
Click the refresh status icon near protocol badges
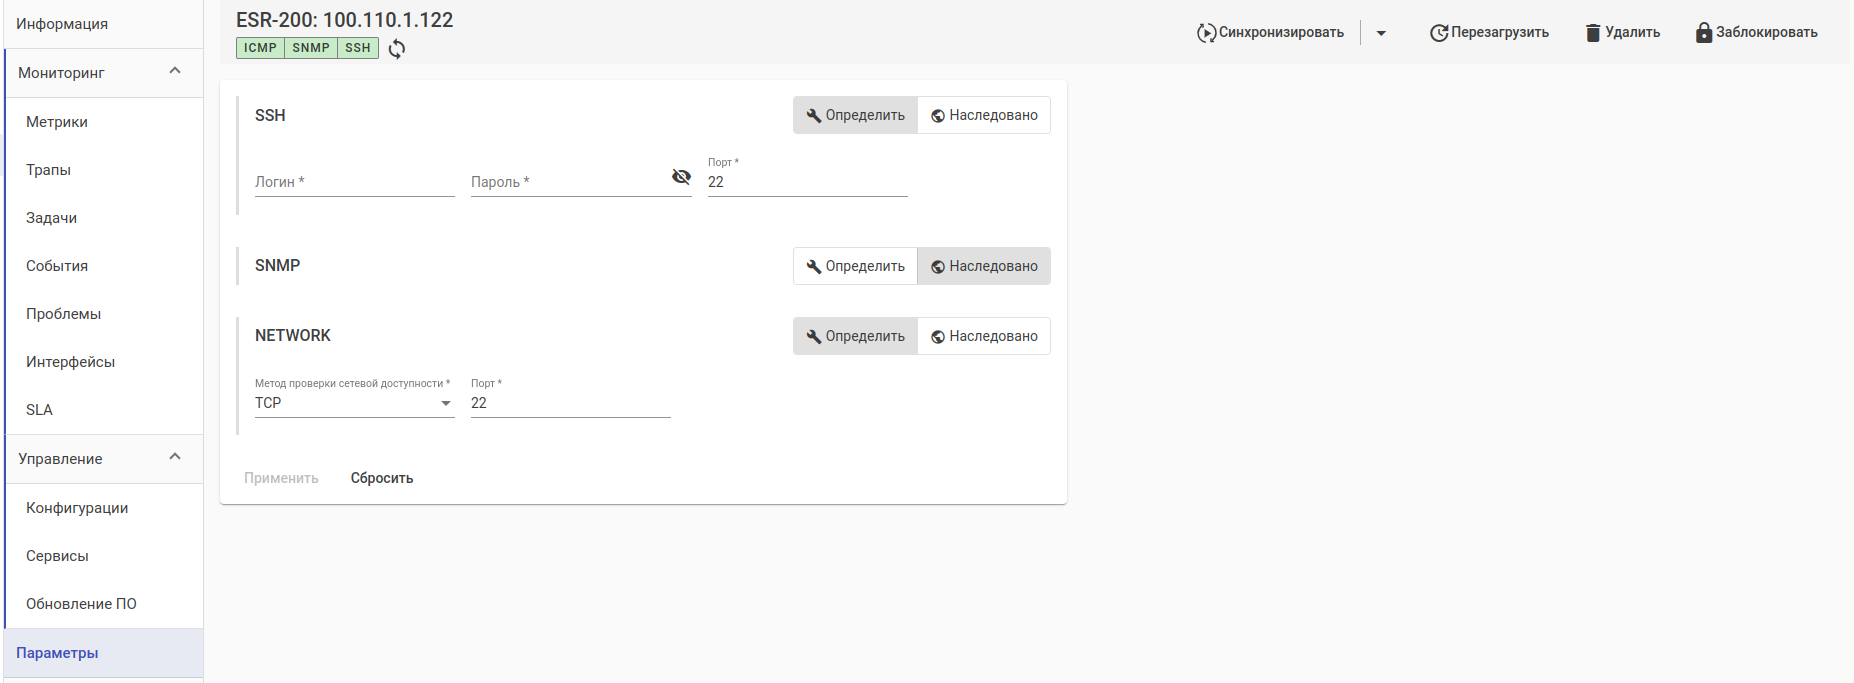click(397, 49)
